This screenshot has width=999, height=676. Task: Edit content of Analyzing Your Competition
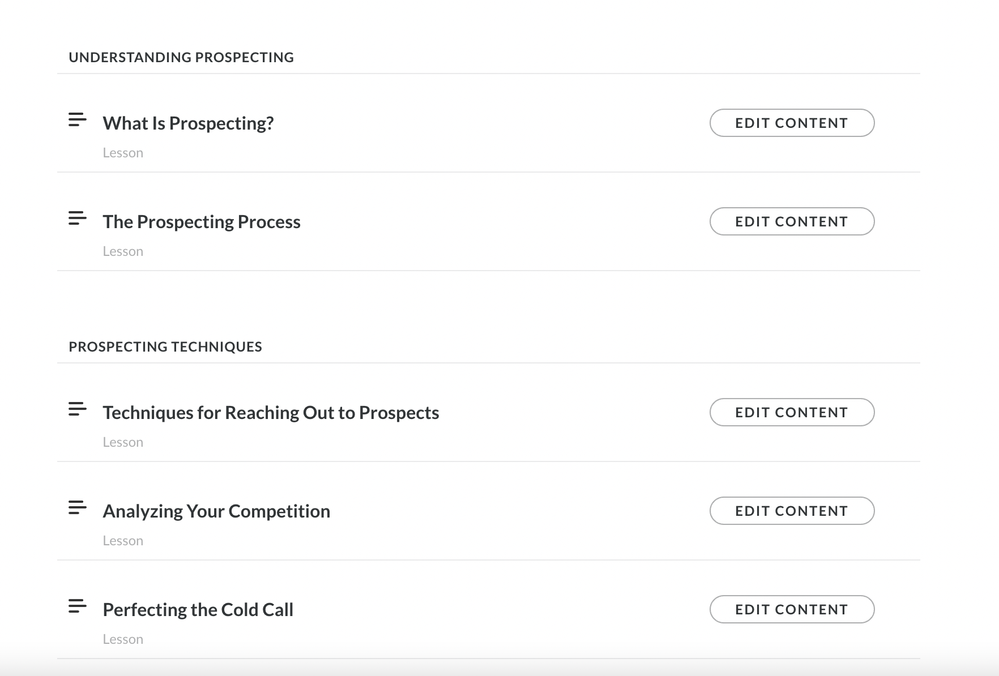click(791, 511)
